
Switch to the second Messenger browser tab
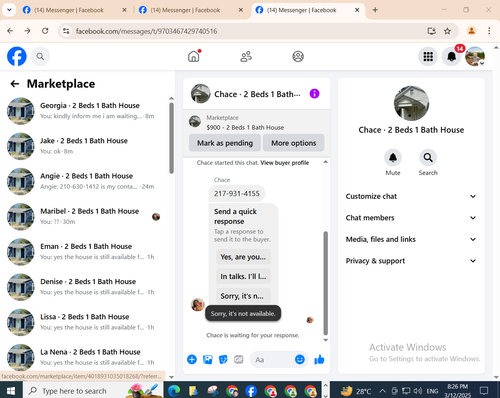pyautogui.click(x=191, y=10)
